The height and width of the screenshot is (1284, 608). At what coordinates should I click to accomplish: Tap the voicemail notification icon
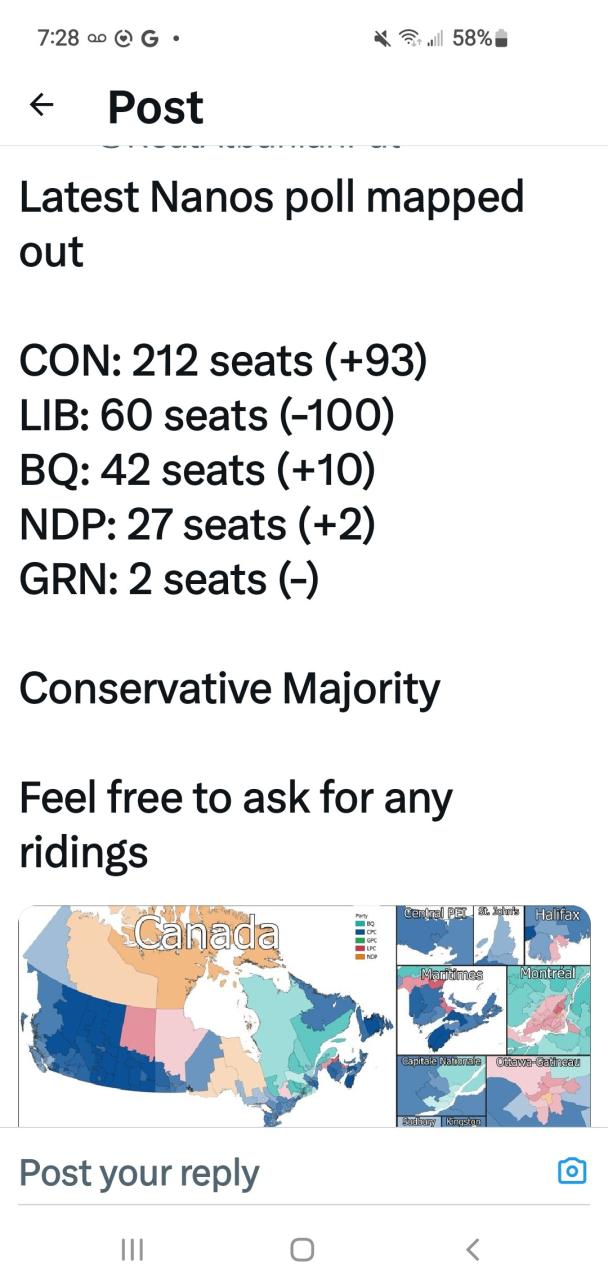click(96, 39)
